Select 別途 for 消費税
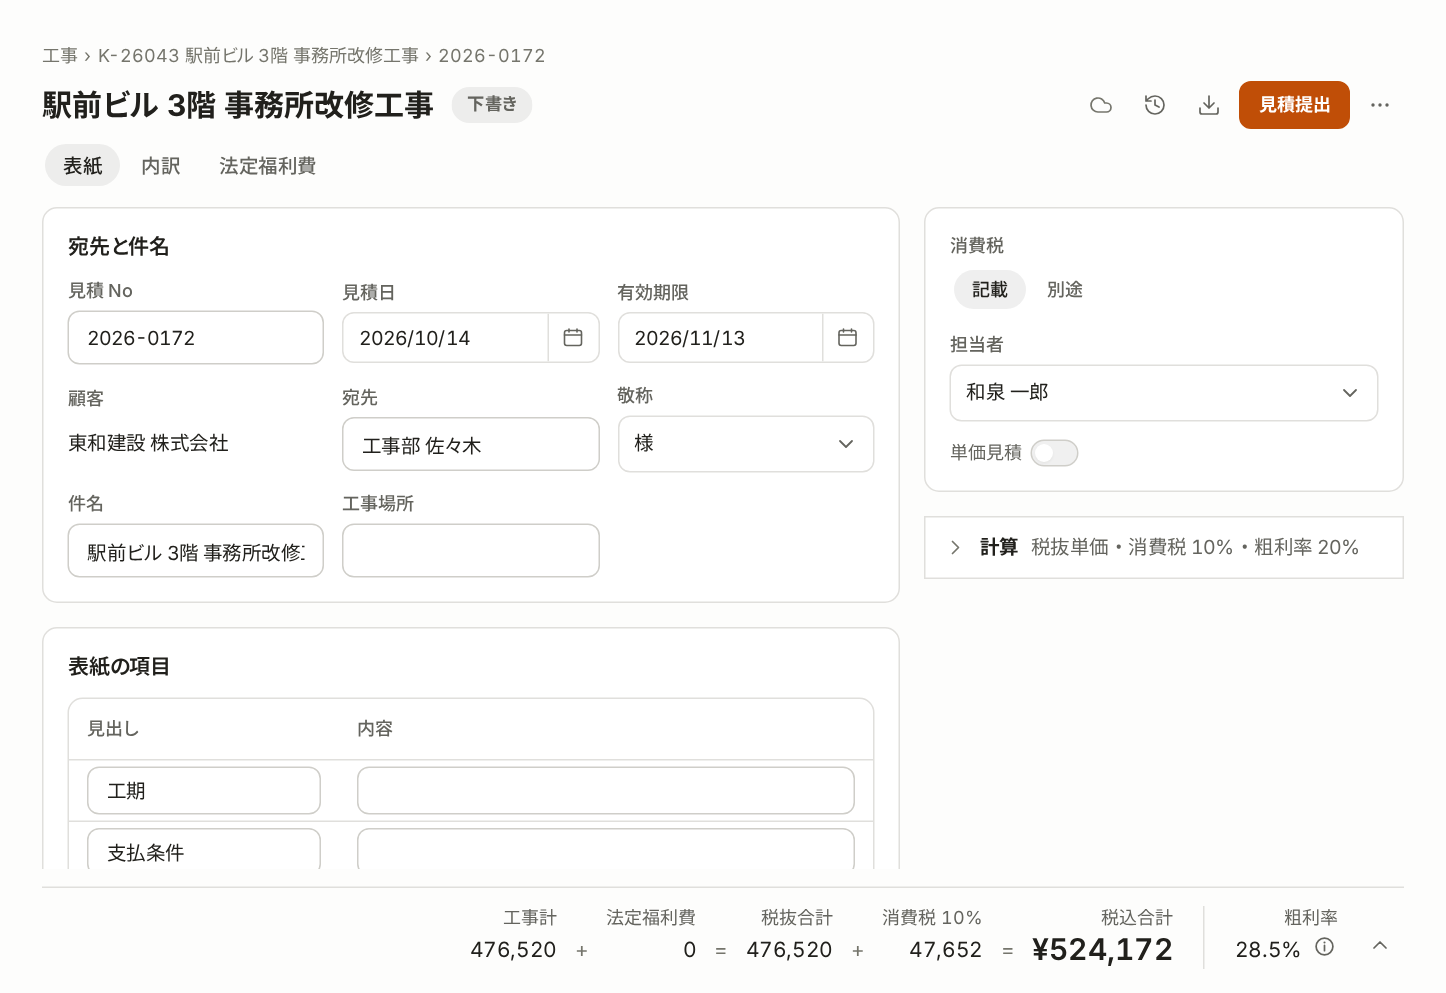 pos(1065,289)
